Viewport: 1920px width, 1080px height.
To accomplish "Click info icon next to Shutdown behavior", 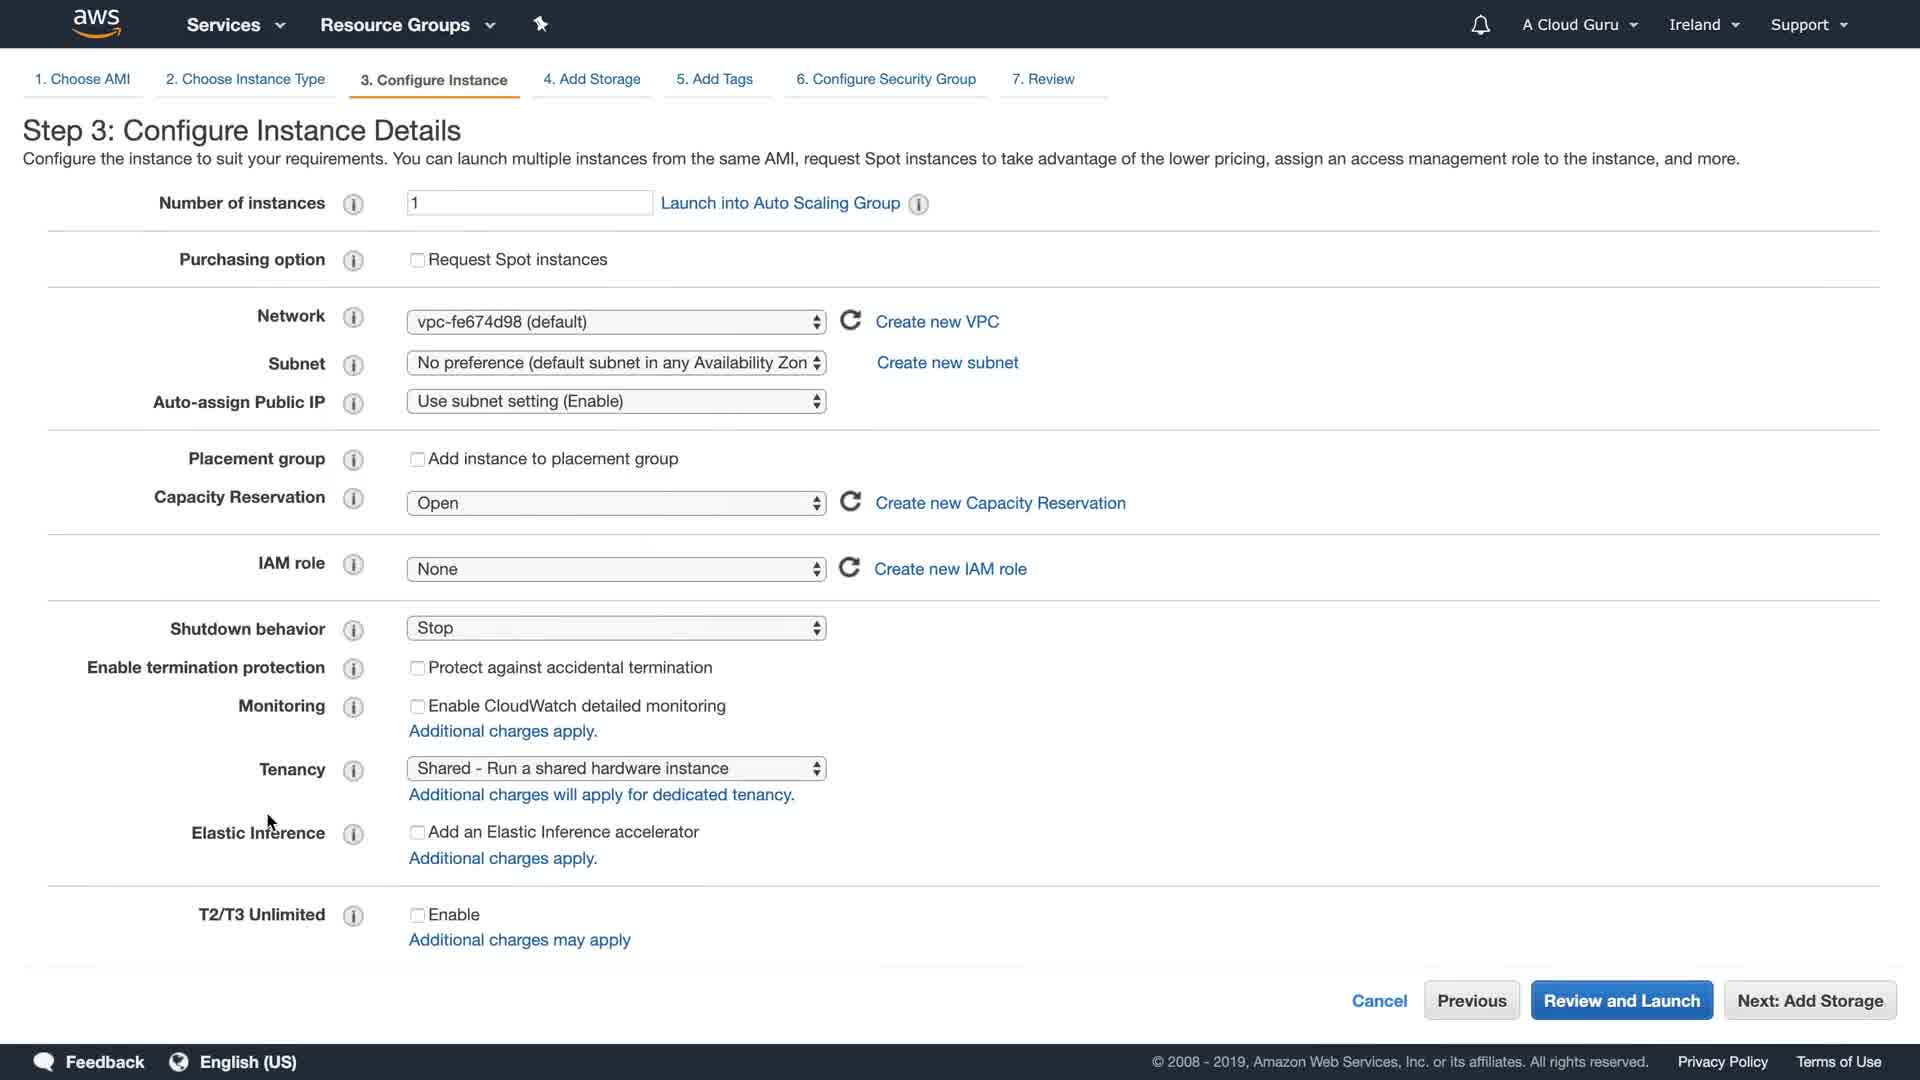I will (353, 630).
